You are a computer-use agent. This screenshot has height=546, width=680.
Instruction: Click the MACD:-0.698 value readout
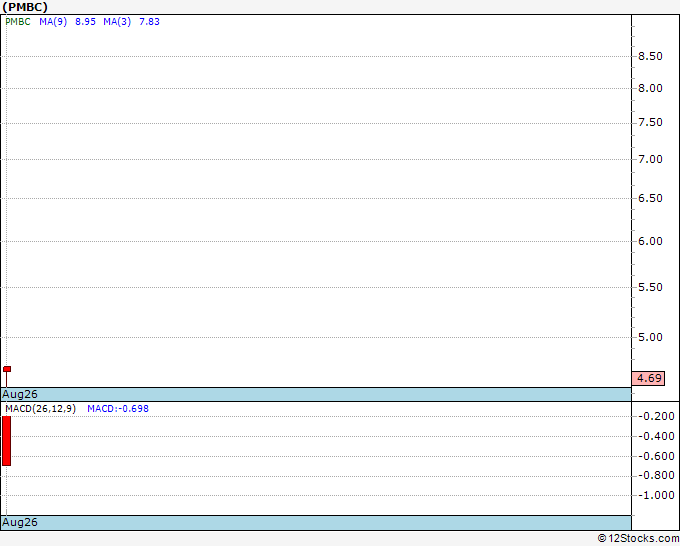(x=118, y=409)
